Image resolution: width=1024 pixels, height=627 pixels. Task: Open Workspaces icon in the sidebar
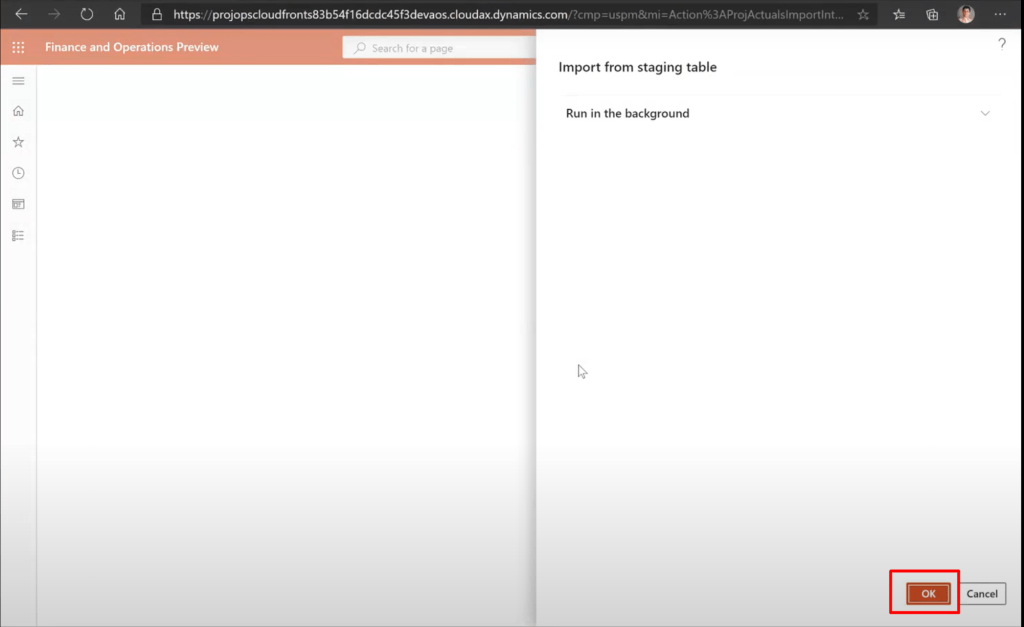(x=18, y=204)
